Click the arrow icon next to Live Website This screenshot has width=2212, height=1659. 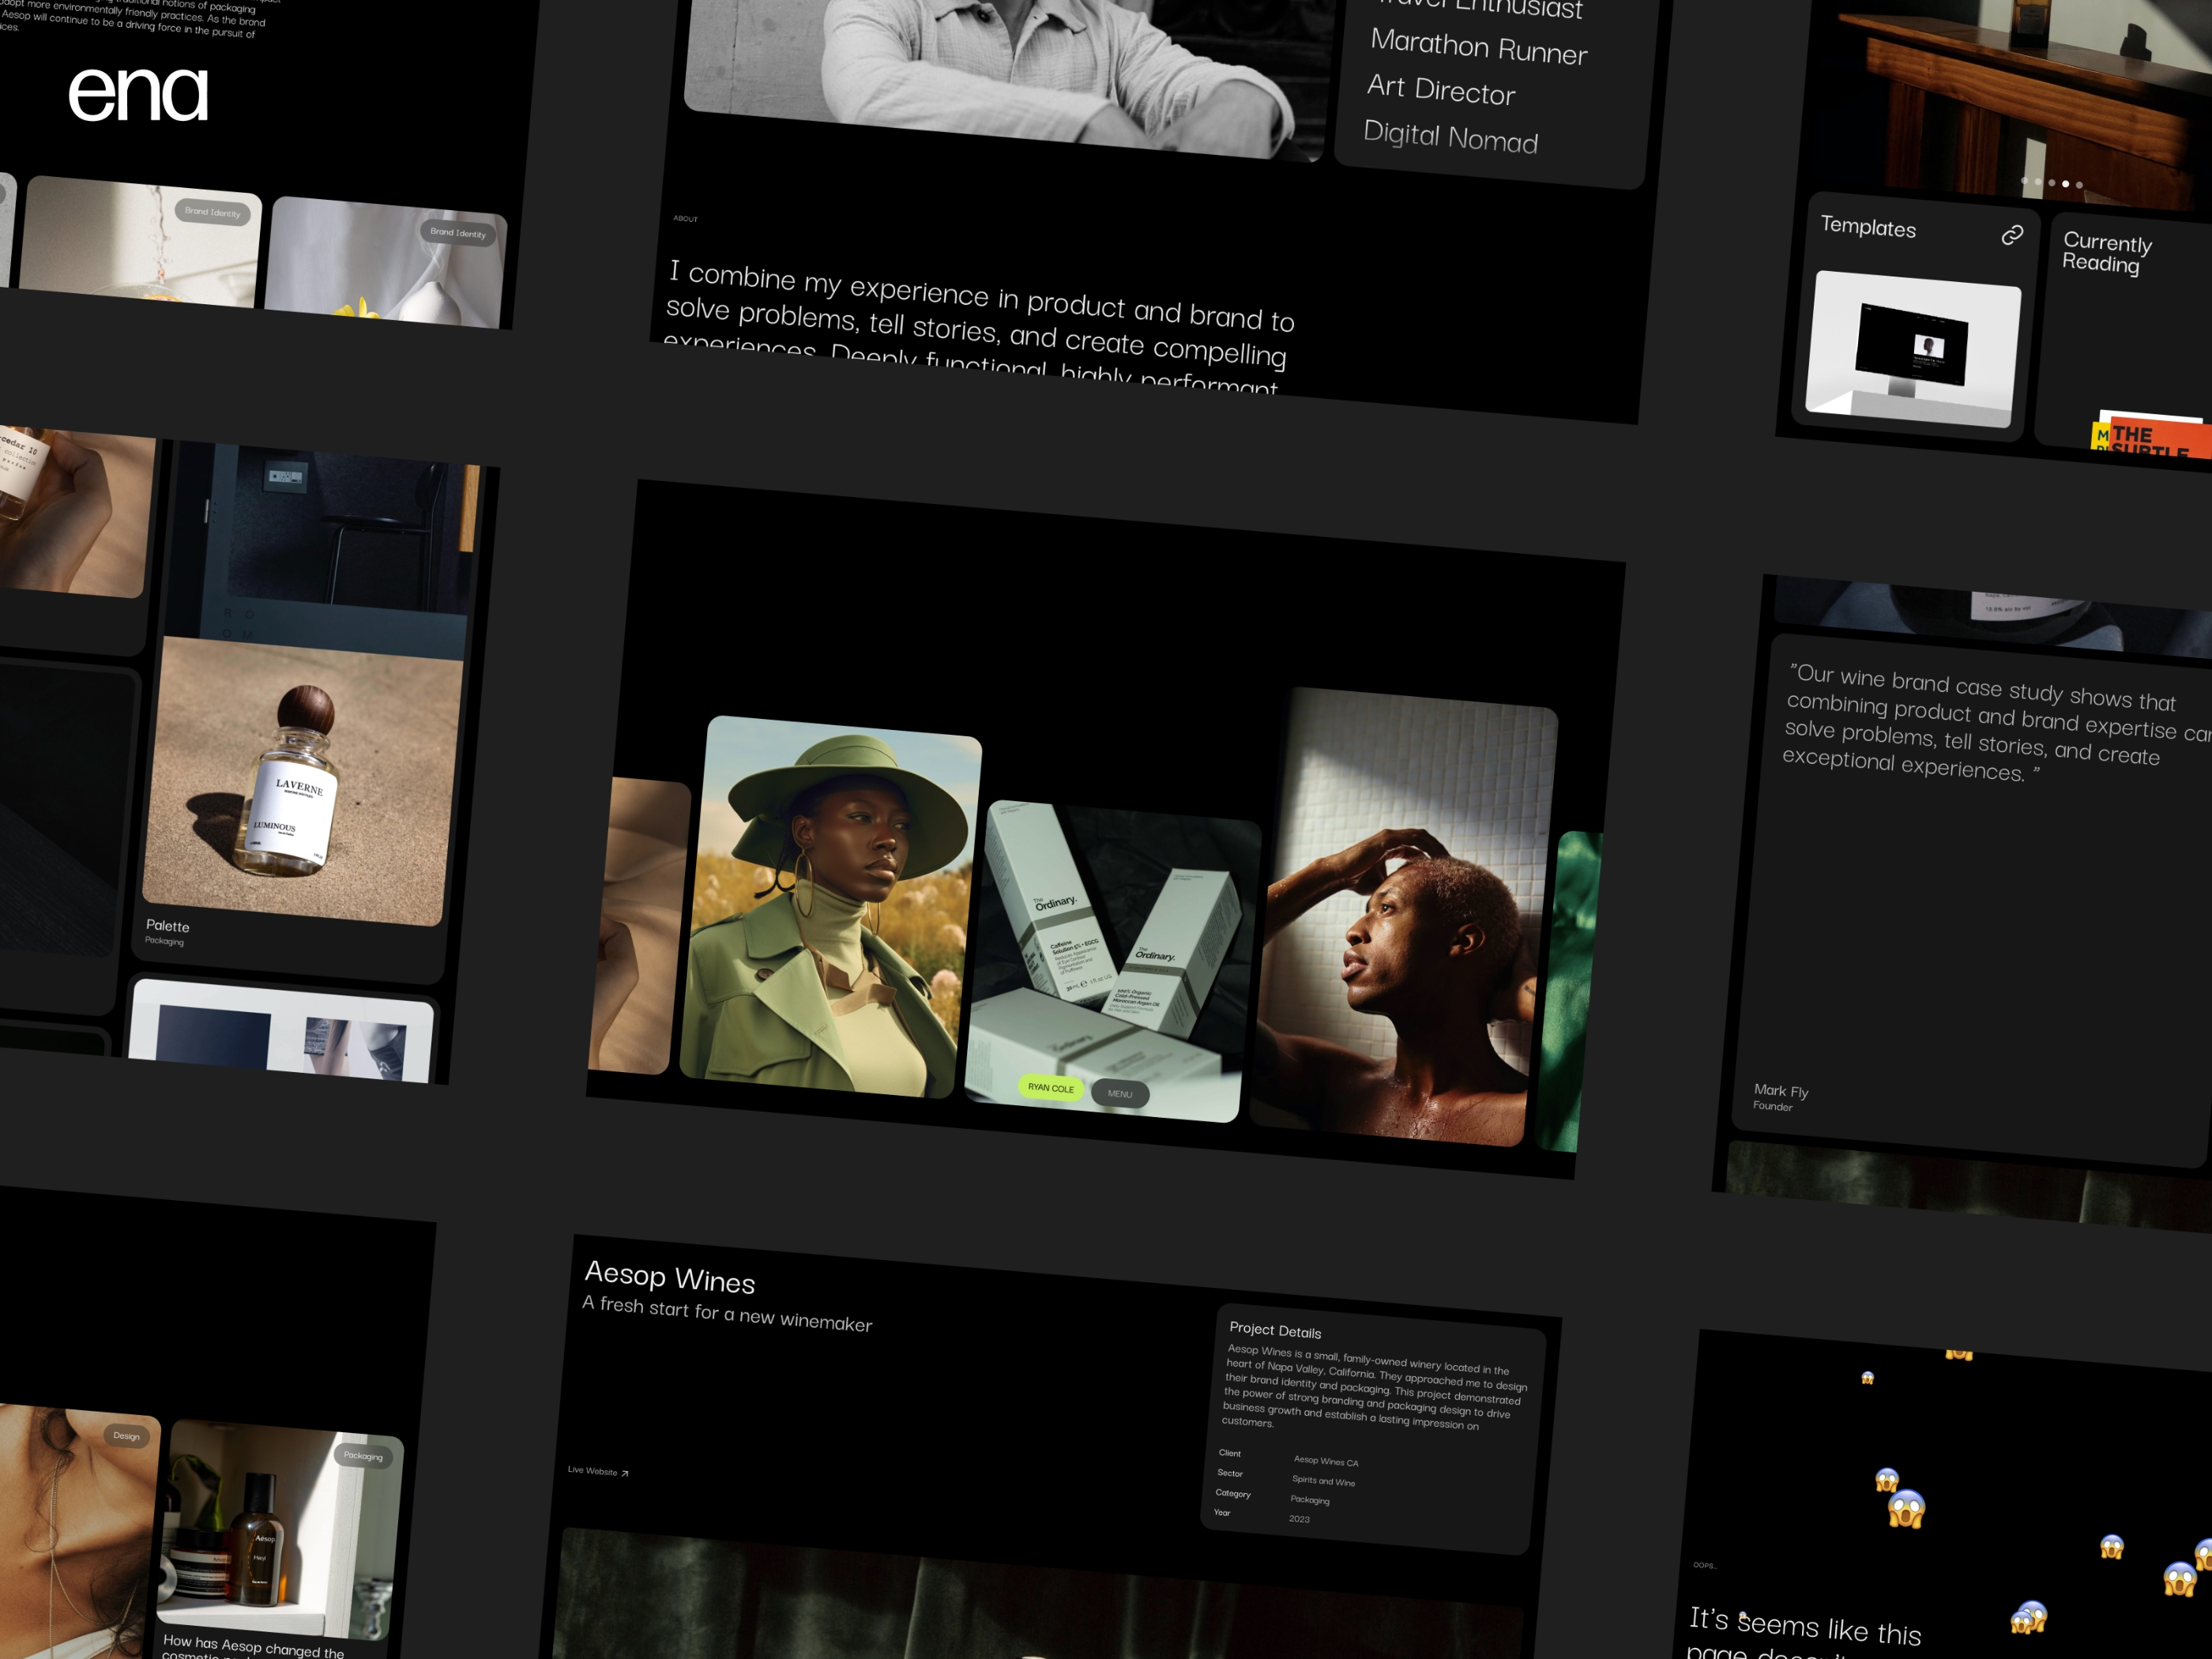tap(625, 1473)
